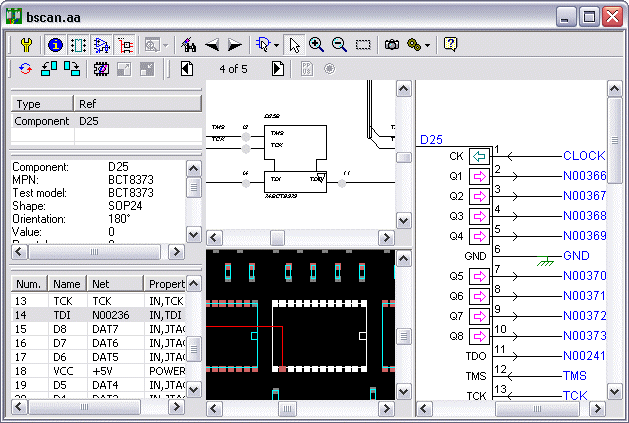The width and height of the screenshot is (629, 423).
Task: Go to previous page arrow beside 4 of 5
Action: pos(187,69)
